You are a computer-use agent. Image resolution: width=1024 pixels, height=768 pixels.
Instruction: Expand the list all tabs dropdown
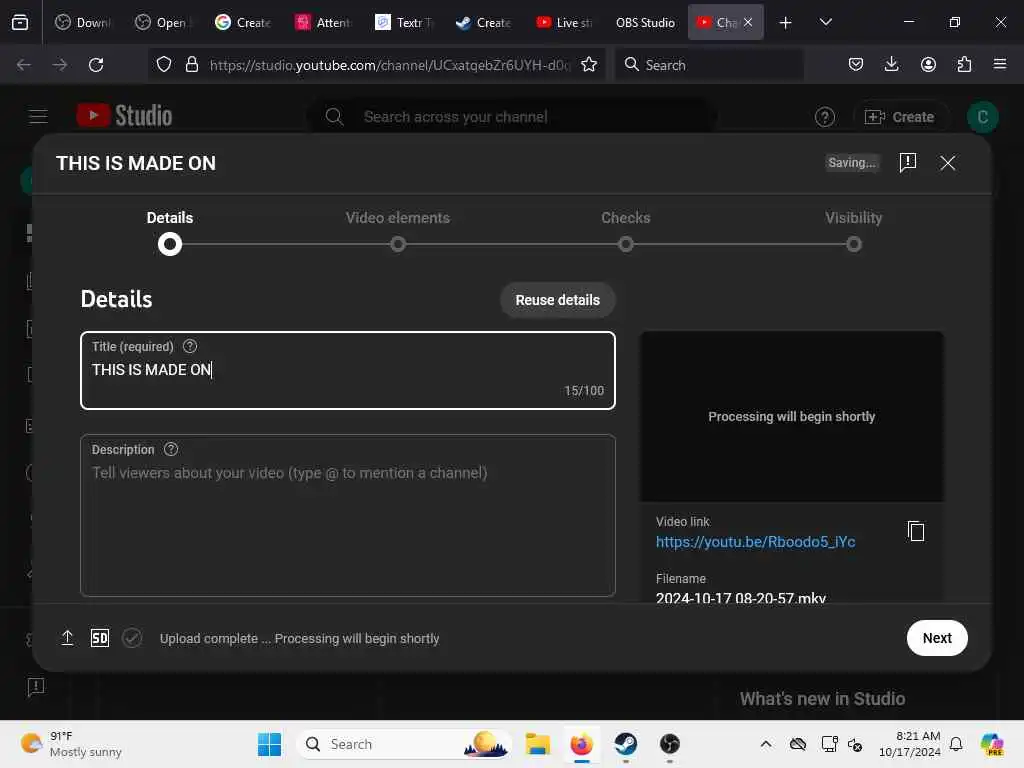tap(825, 22)
